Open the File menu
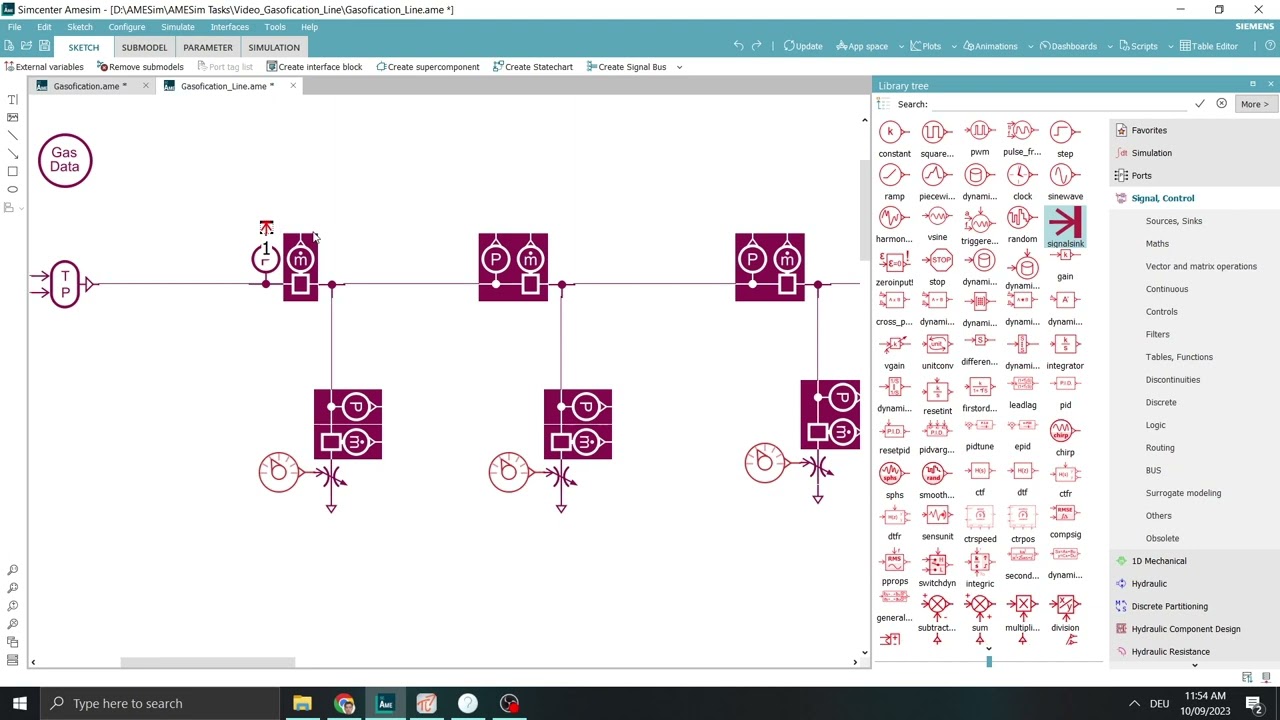The image size is (1280, 720). tap(14, 27)
